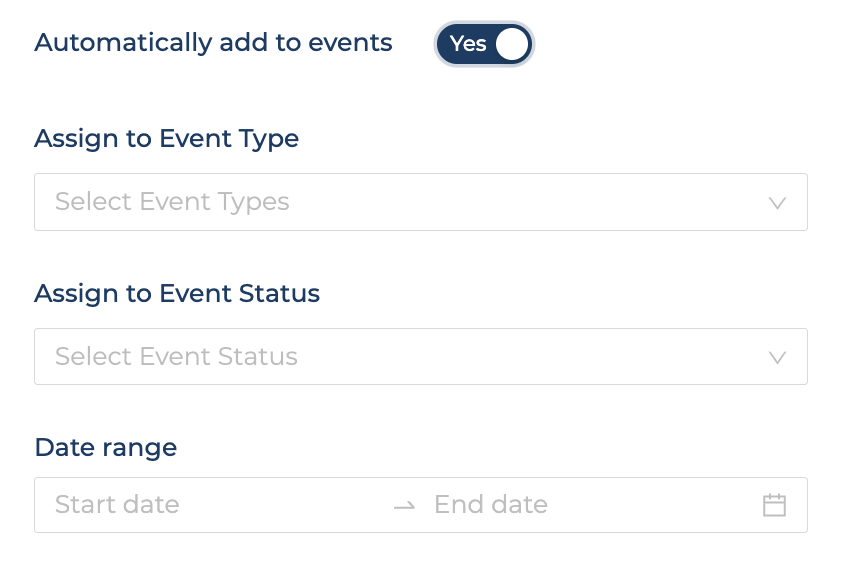Click the arrow between Start and End date
Screen dimensions: 844x570
pyautogui.click(x=404, y=505)
